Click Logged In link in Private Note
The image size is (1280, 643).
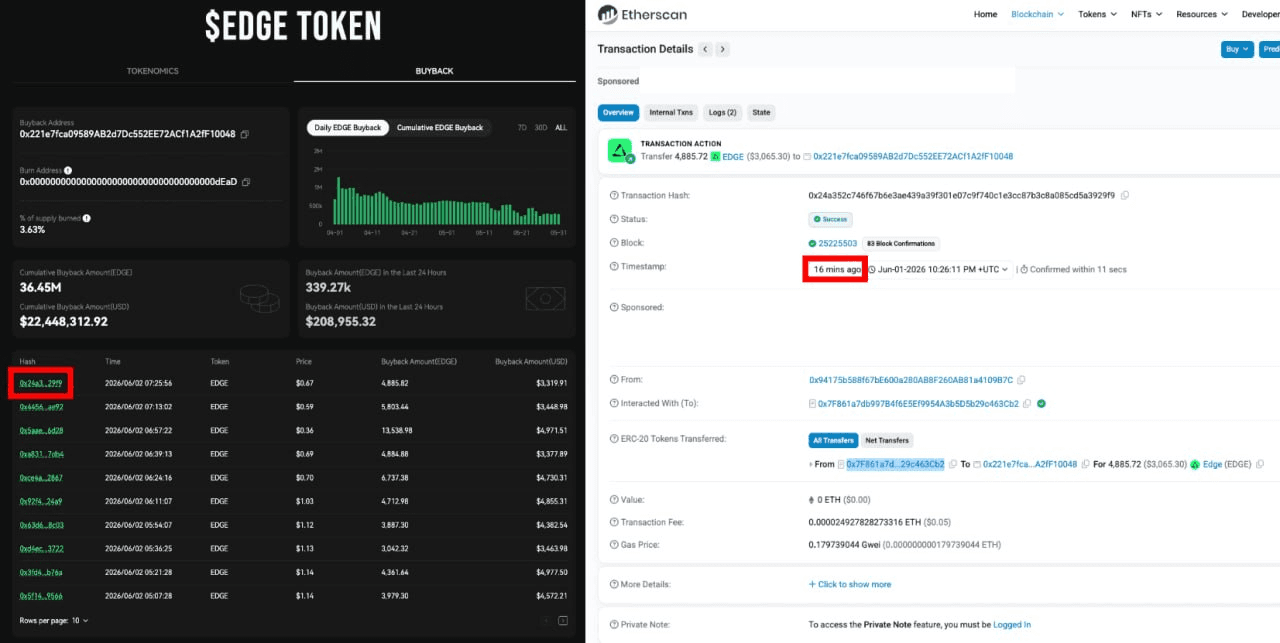1012,624
